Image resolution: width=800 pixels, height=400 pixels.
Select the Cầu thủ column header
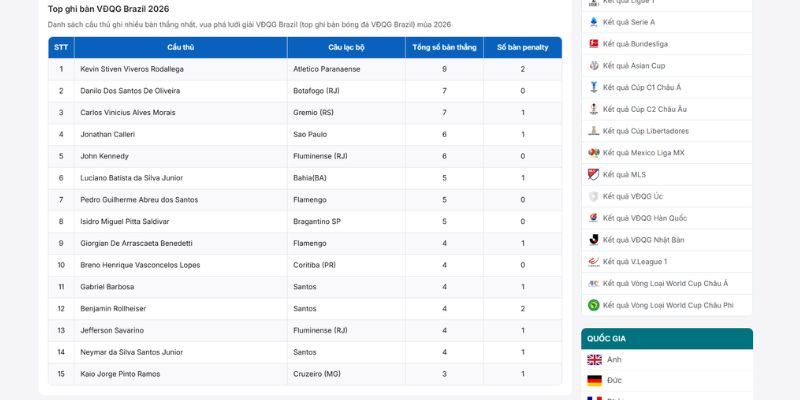pyautogui.click(x=181, y=47)
